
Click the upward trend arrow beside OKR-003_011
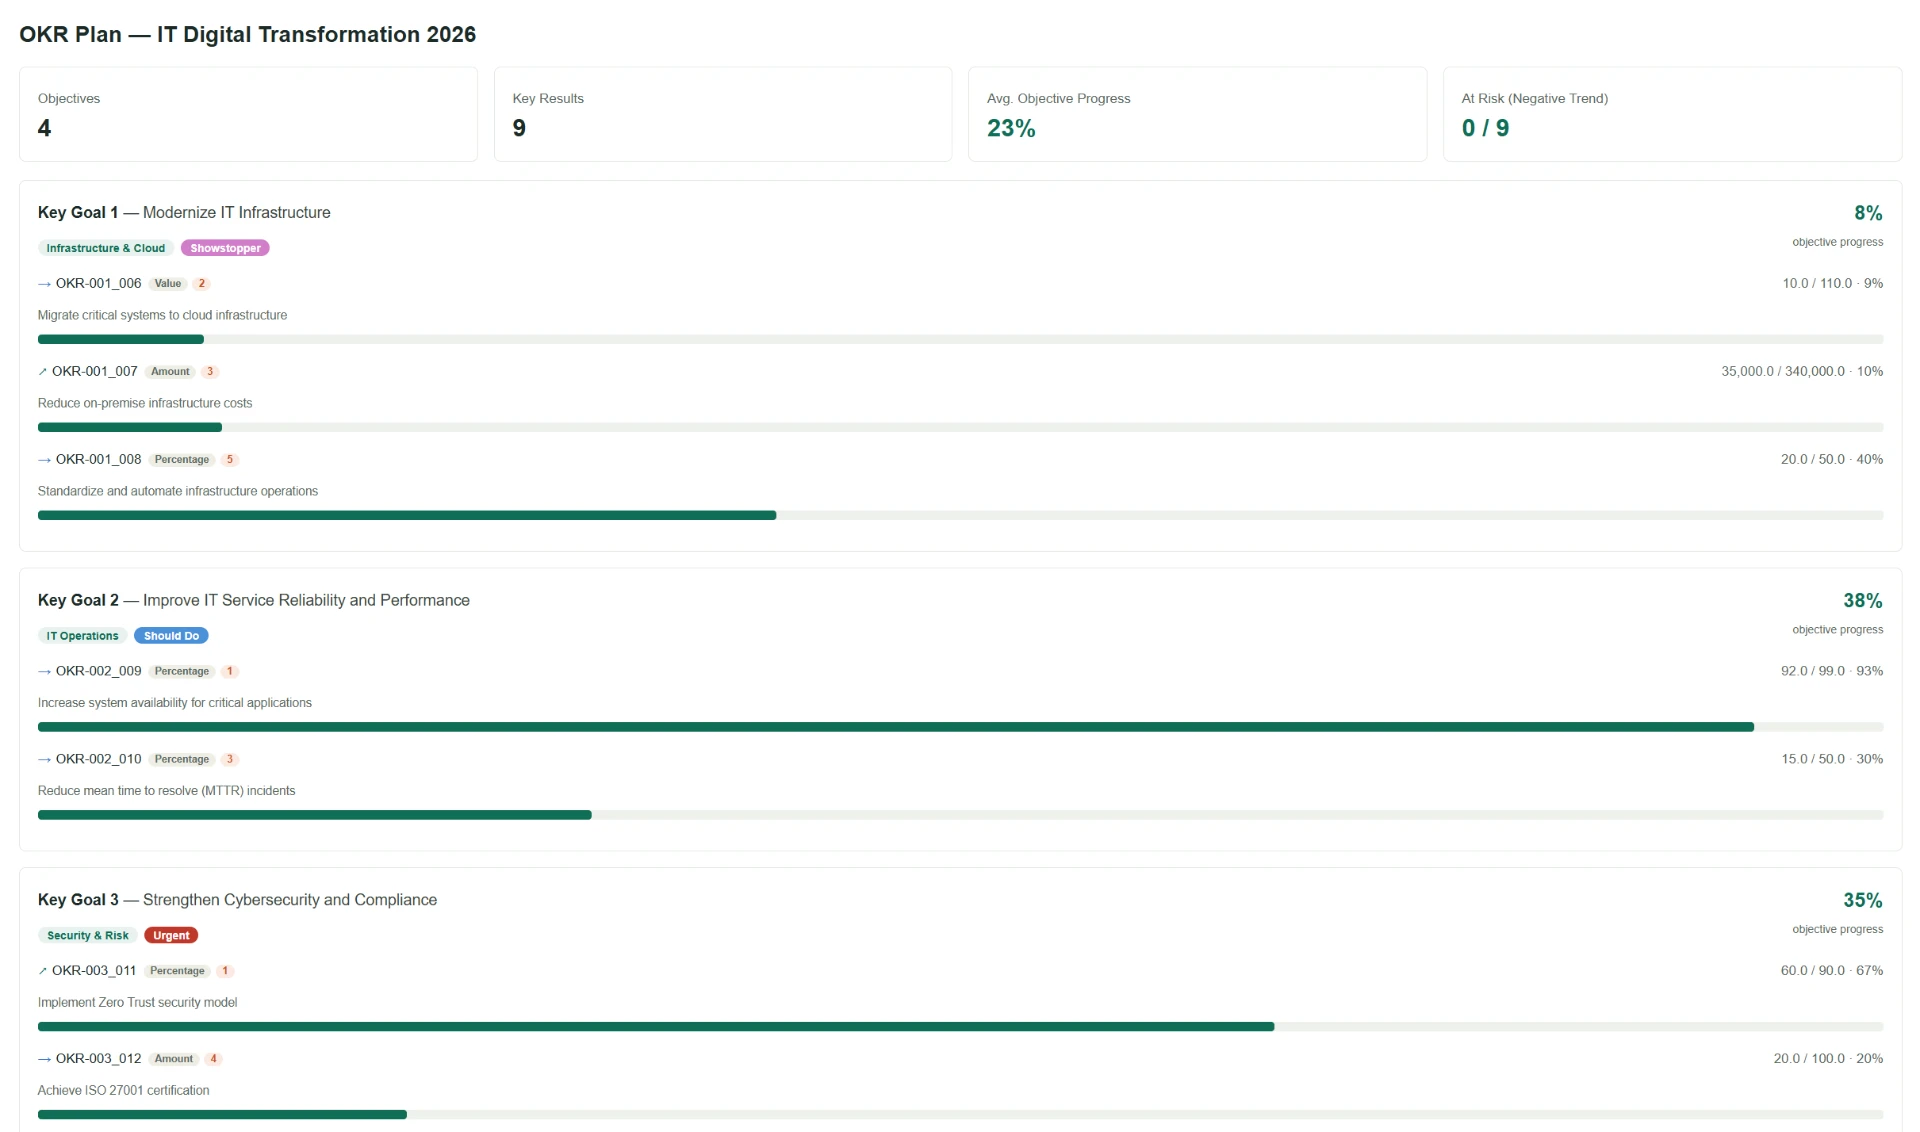pyautogui.click(x=42, y=971)
